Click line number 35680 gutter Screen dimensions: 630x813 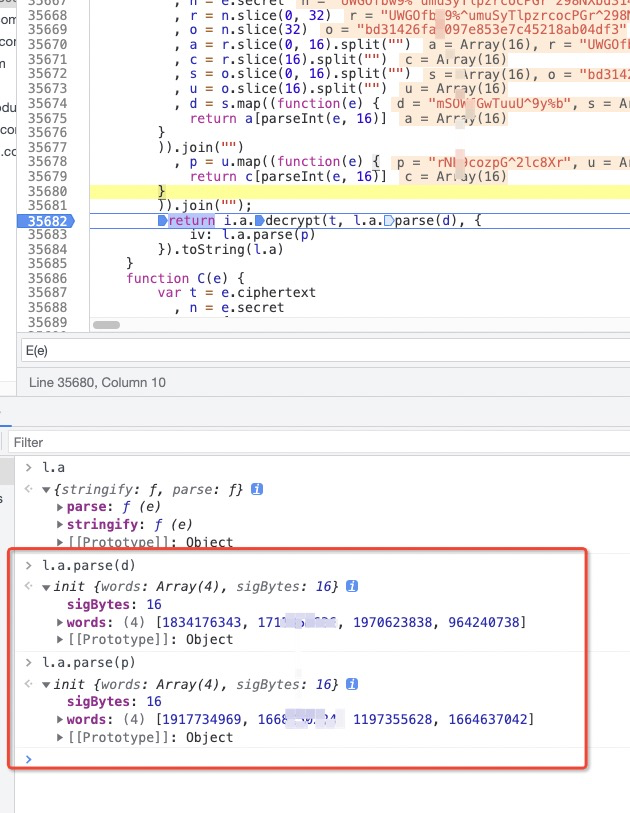[47, 191]
